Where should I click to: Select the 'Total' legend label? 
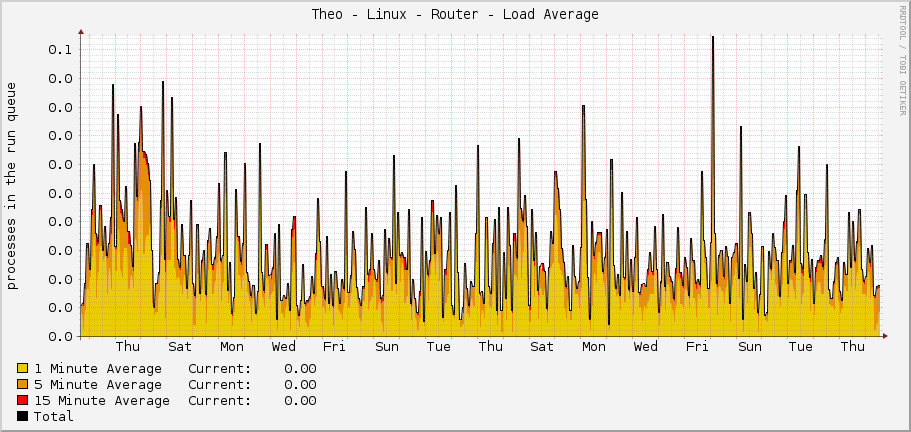coord(53,416)
